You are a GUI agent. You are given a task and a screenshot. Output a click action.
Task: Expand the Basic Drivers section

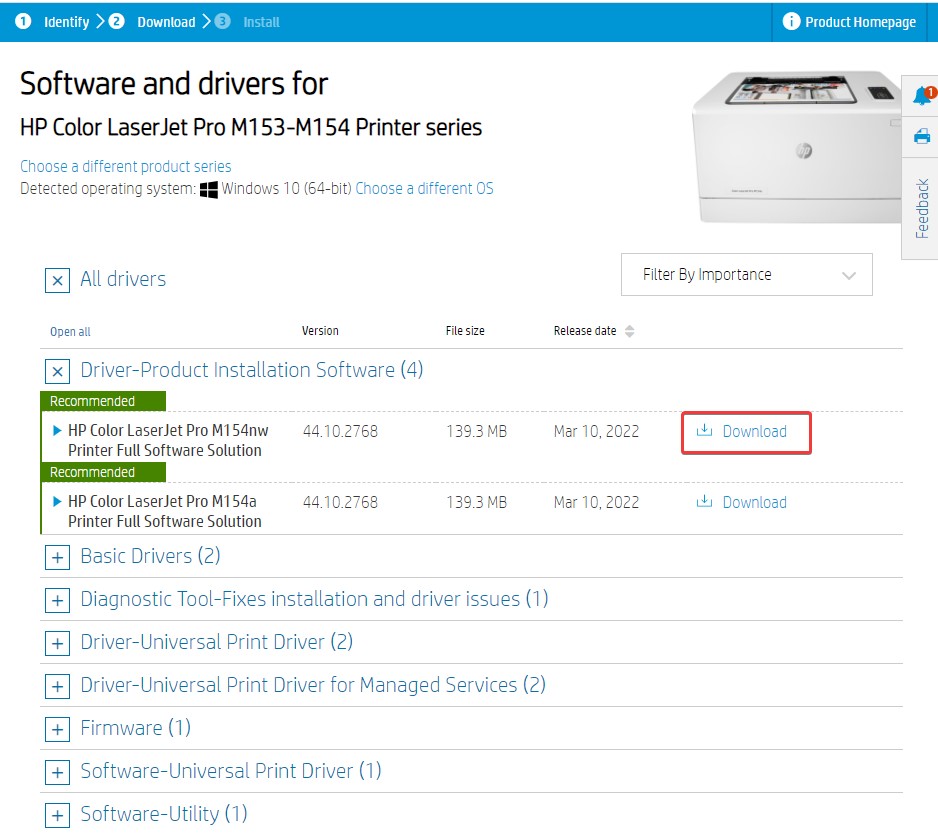[x=58, y=556]
